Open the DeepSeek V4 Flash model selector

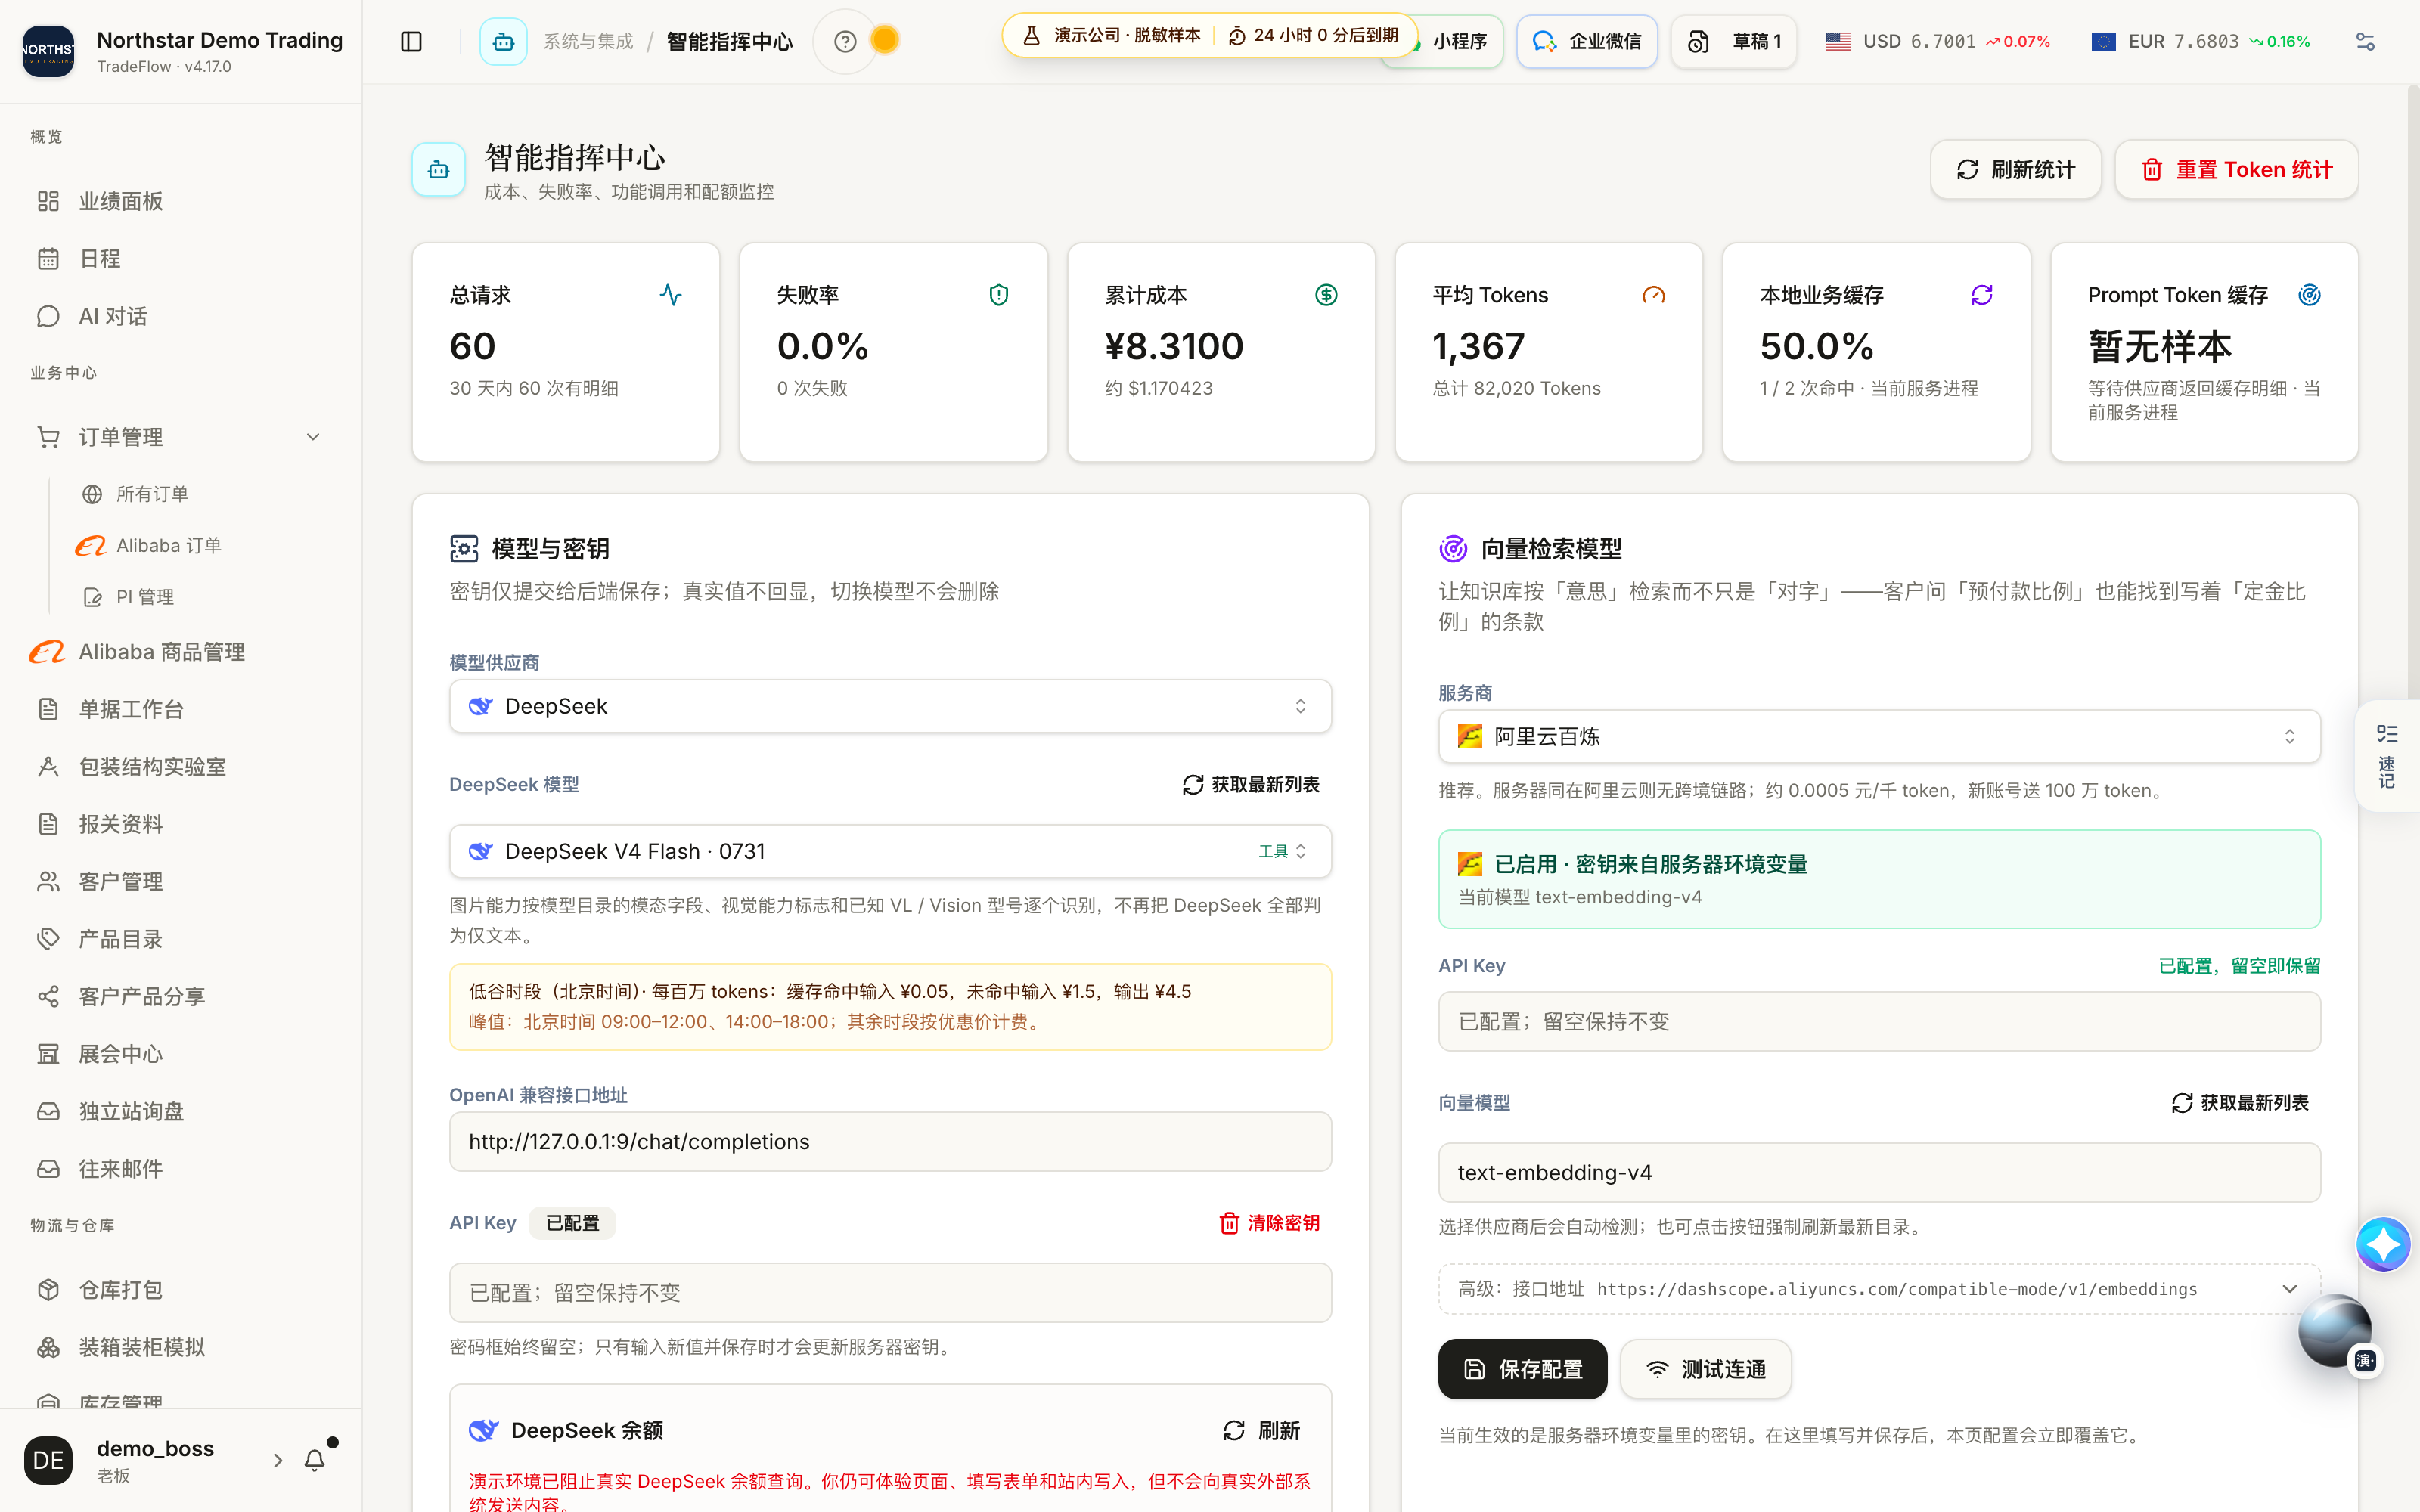[x=890, y=851]
